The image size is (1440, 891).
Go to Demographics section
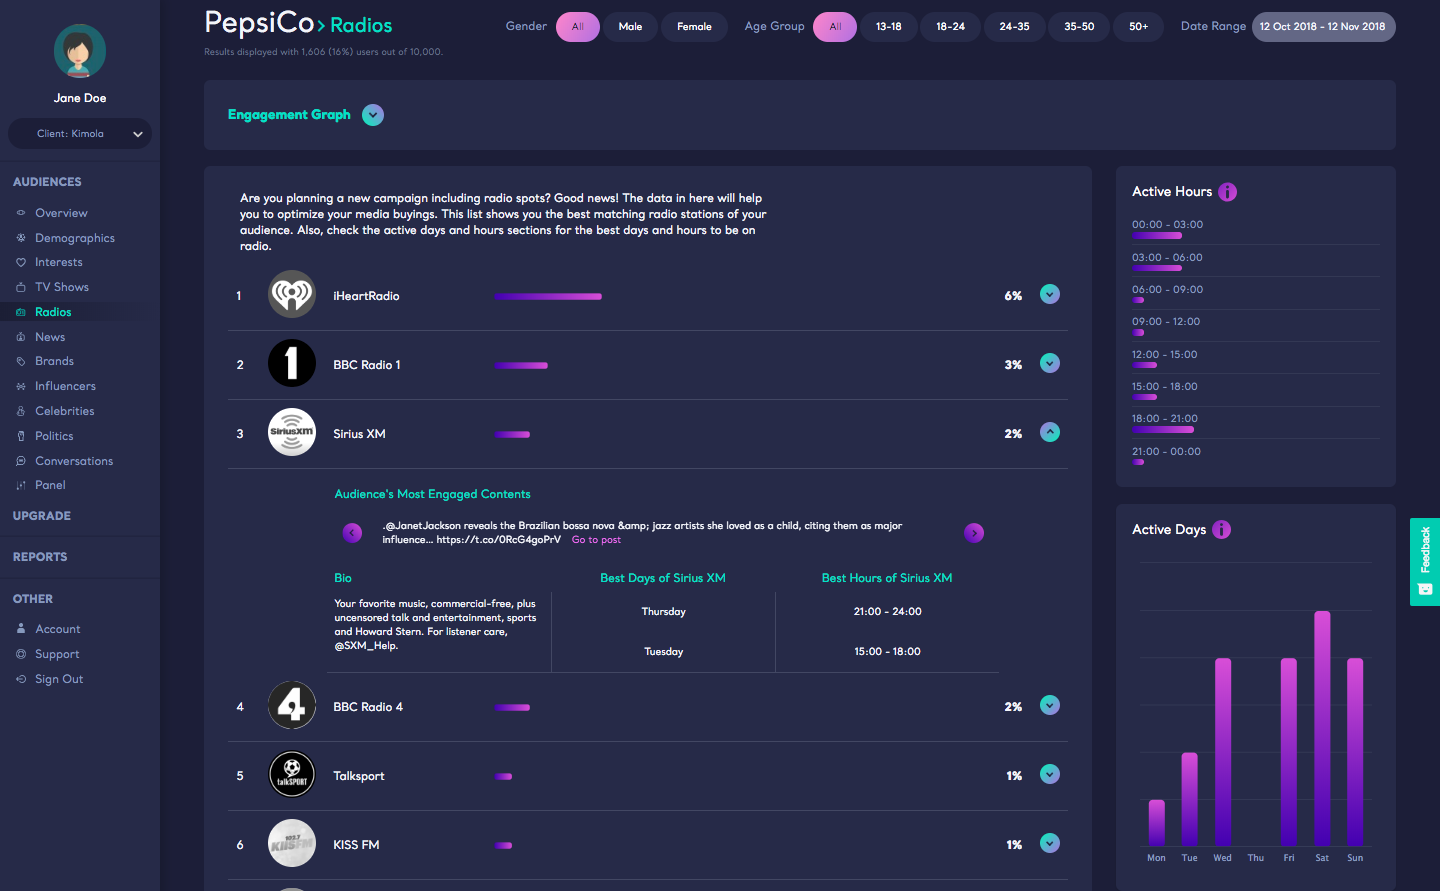(75, 238)
